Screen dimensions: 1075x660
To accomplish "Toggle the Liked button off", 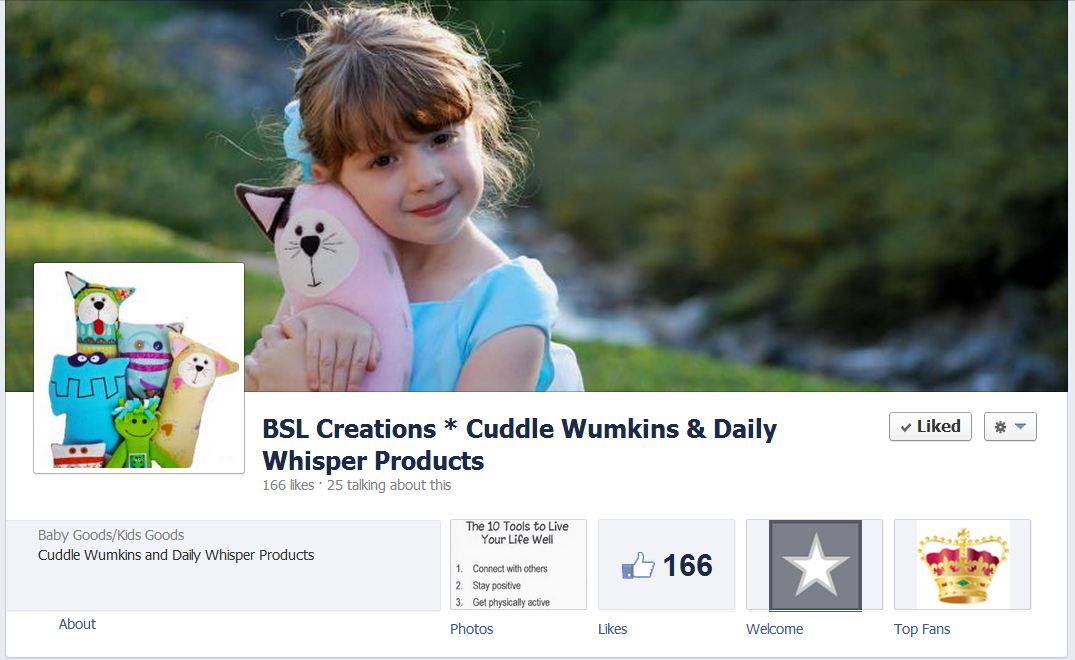I will coord(930,427).
